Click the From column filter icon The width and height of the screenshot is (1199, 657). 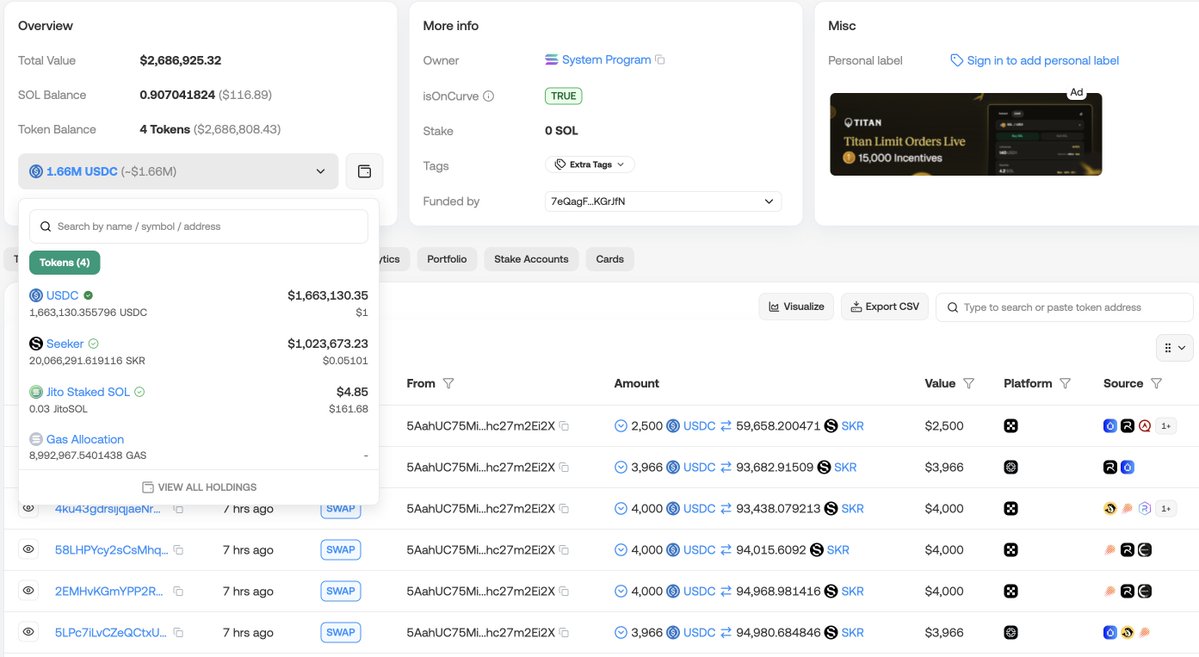click(x=448, y=384)
